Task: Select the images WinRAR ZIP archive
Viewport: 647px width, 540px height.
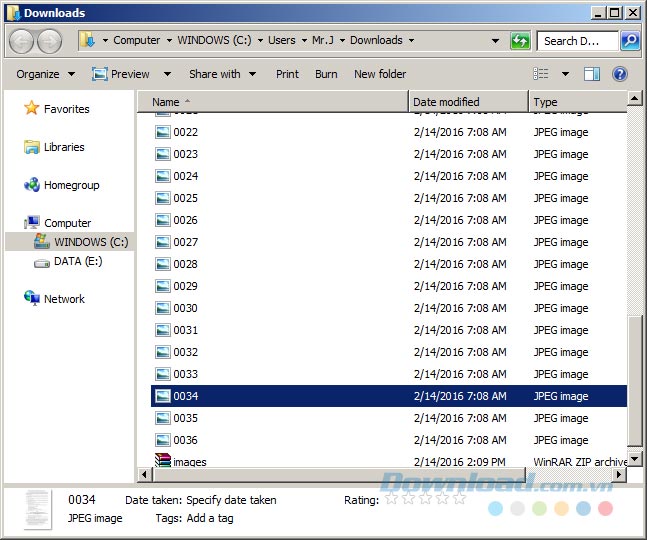Action: pyautogui.click(x=189, y=462)
